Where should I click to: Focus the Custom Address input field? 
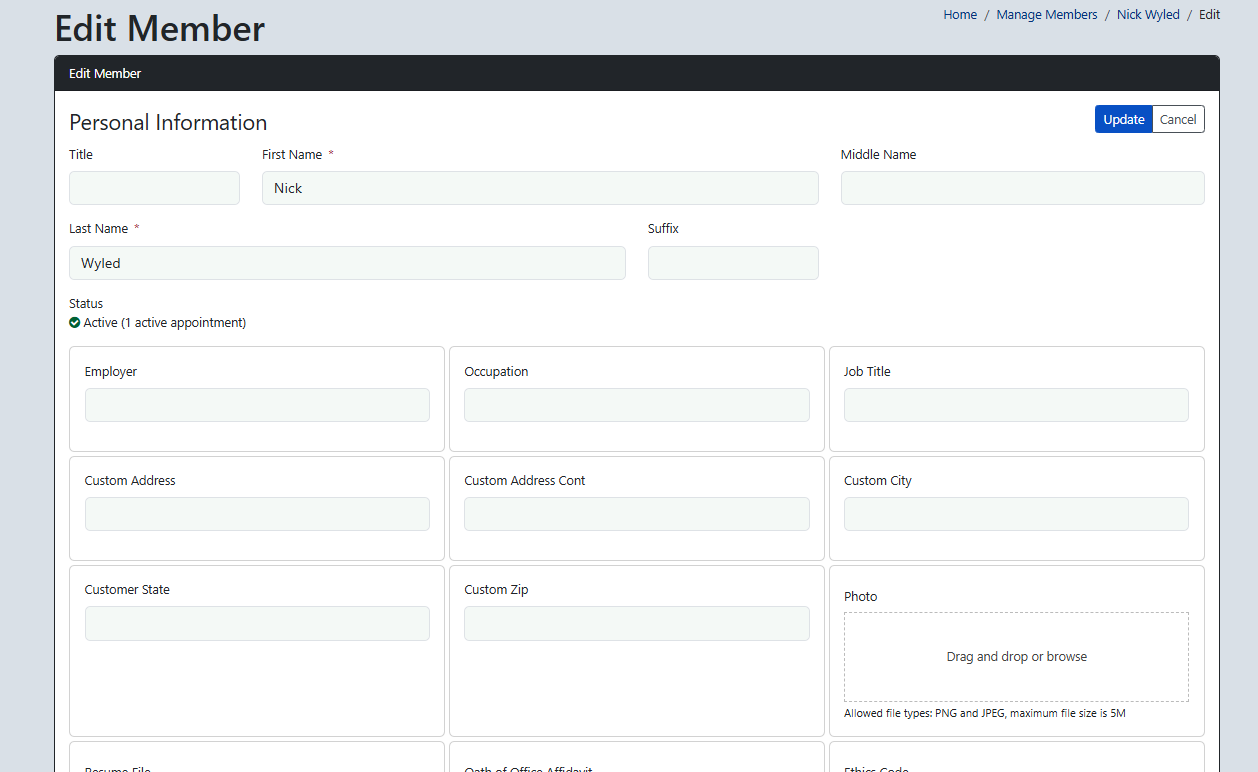coord(257,514)
